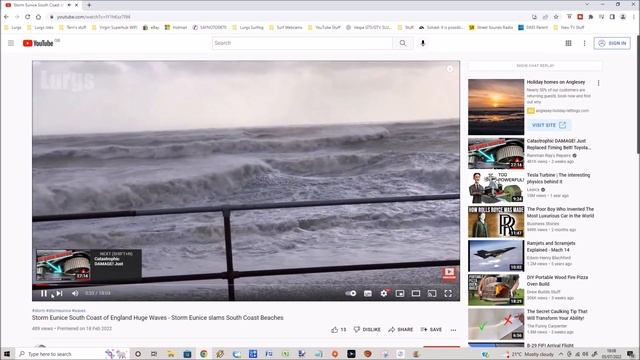The height and width of the screenshot is (360, 640).
Task: Open the Windows Start menu
Action: tap(7, 354)
